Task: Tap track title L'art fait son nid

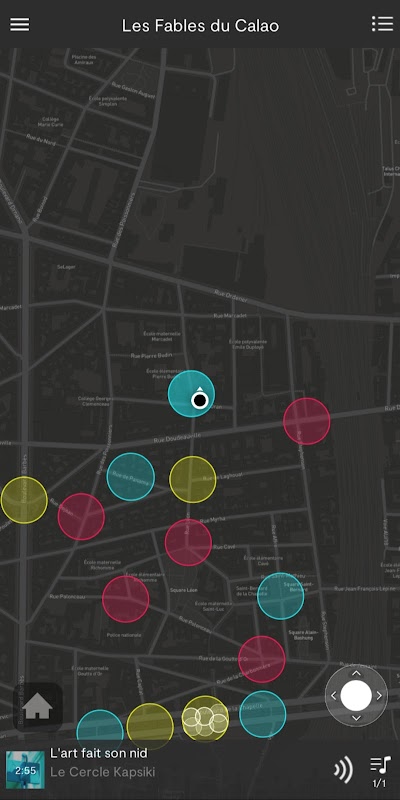Action: click(x=98, y=753)
